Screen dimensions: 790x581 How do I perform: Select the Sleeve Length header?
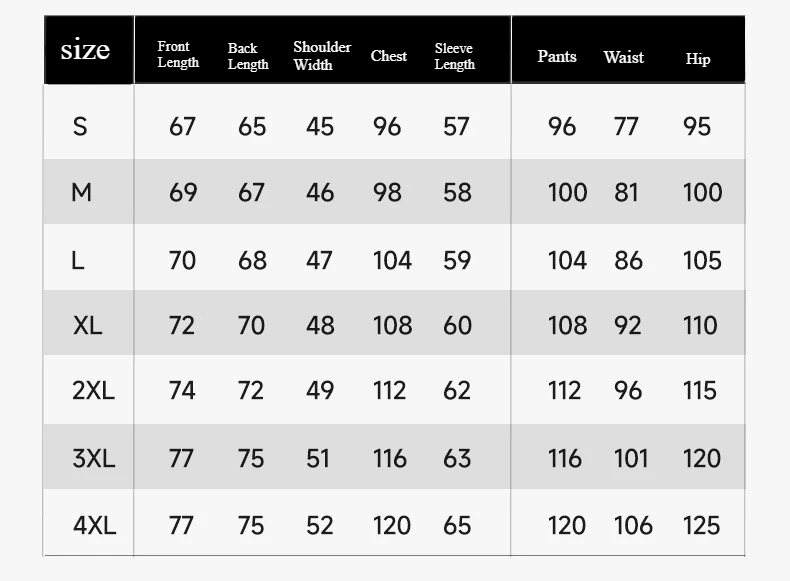[x=454, y=56]
